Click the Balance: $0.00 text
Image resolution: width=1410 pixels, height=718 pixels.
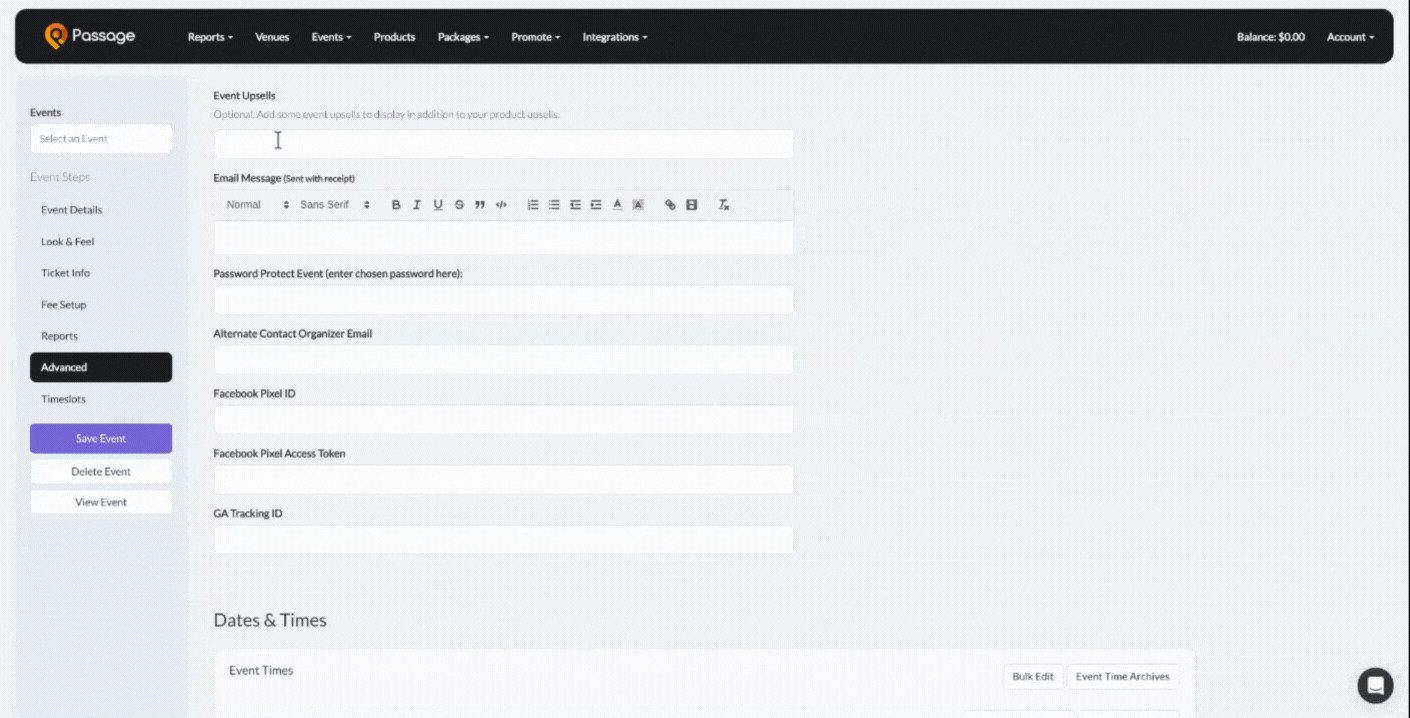(1271, 37)
